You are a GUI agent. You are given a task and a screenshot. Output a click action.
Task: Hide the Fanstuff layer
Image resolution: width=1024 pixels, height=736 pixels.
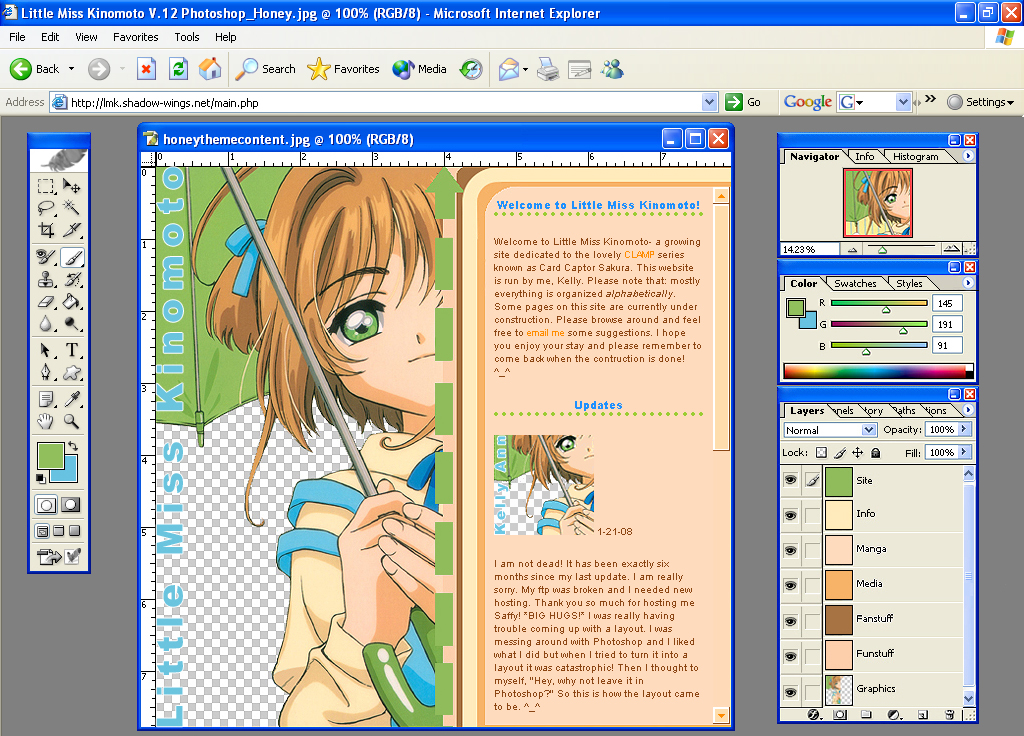point(790,620)
